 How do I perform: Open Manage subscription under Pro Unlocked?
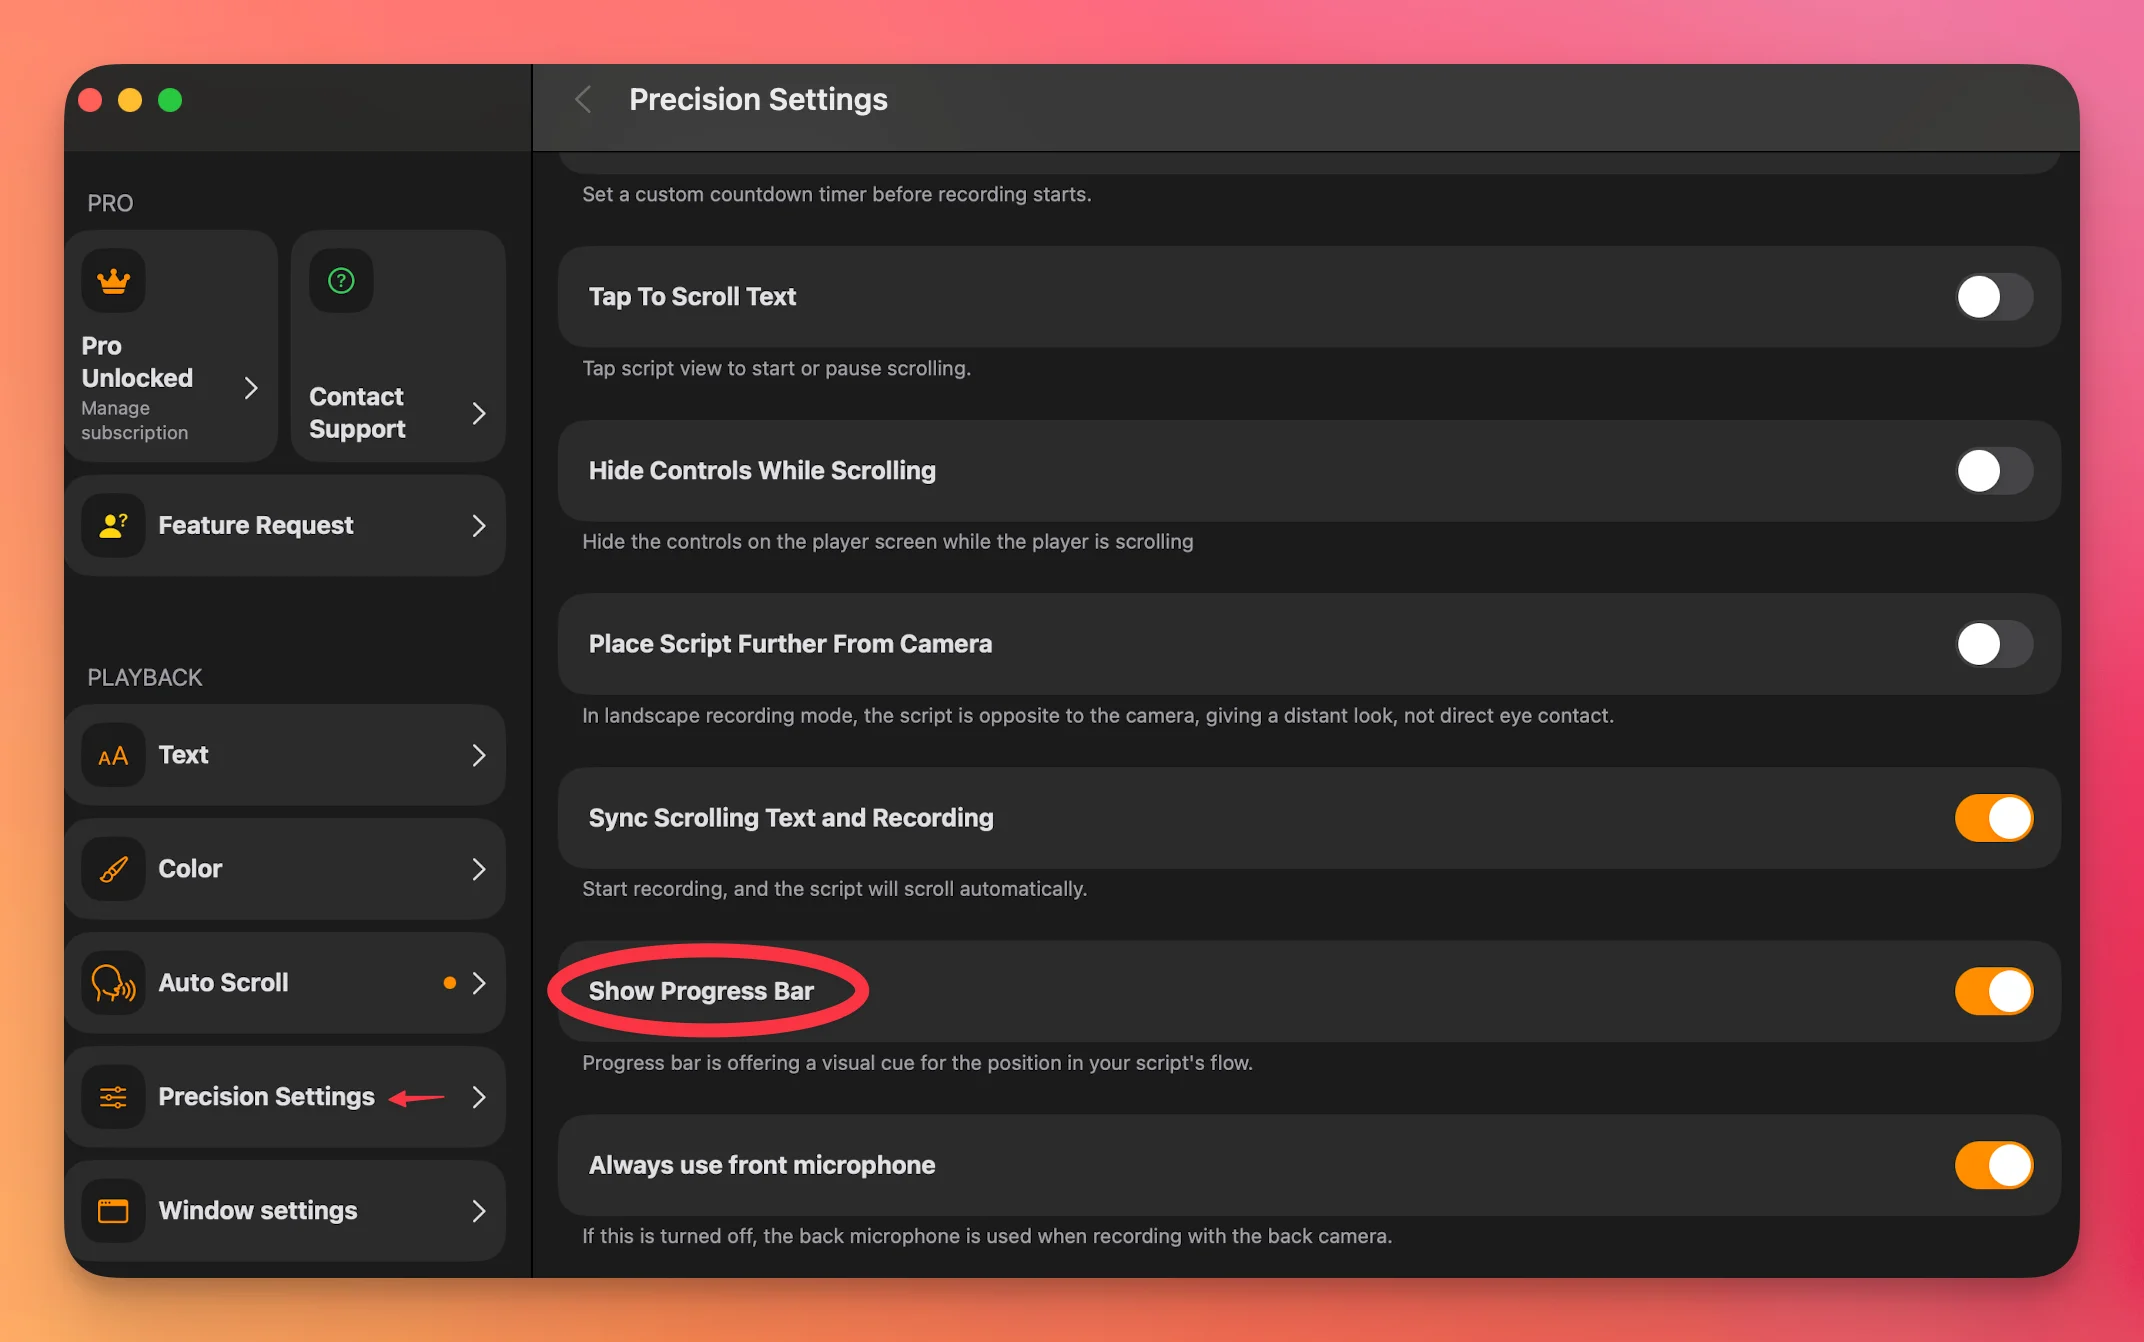pyautogui.click(x=134, y=420)
